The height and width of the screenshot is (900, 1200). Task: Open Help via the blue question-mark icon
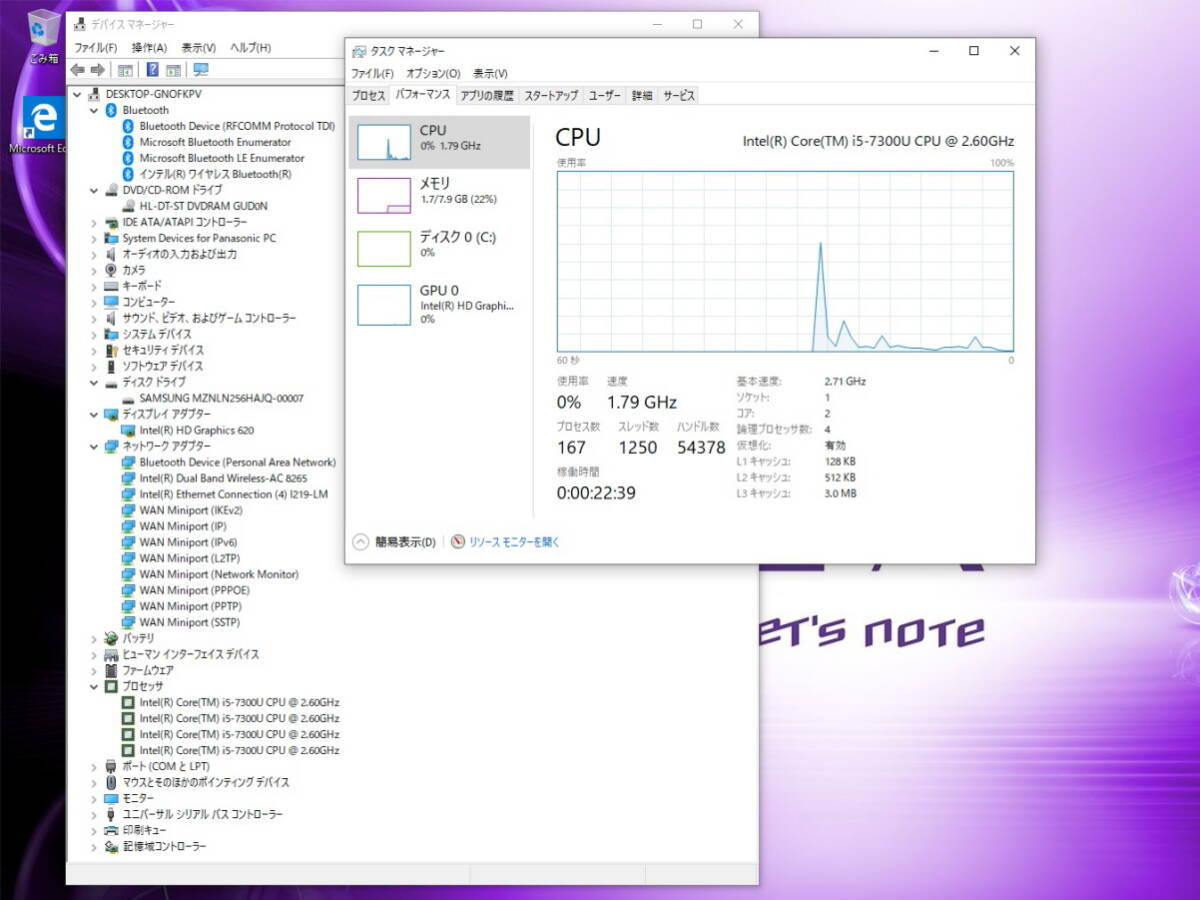point(152,70)
